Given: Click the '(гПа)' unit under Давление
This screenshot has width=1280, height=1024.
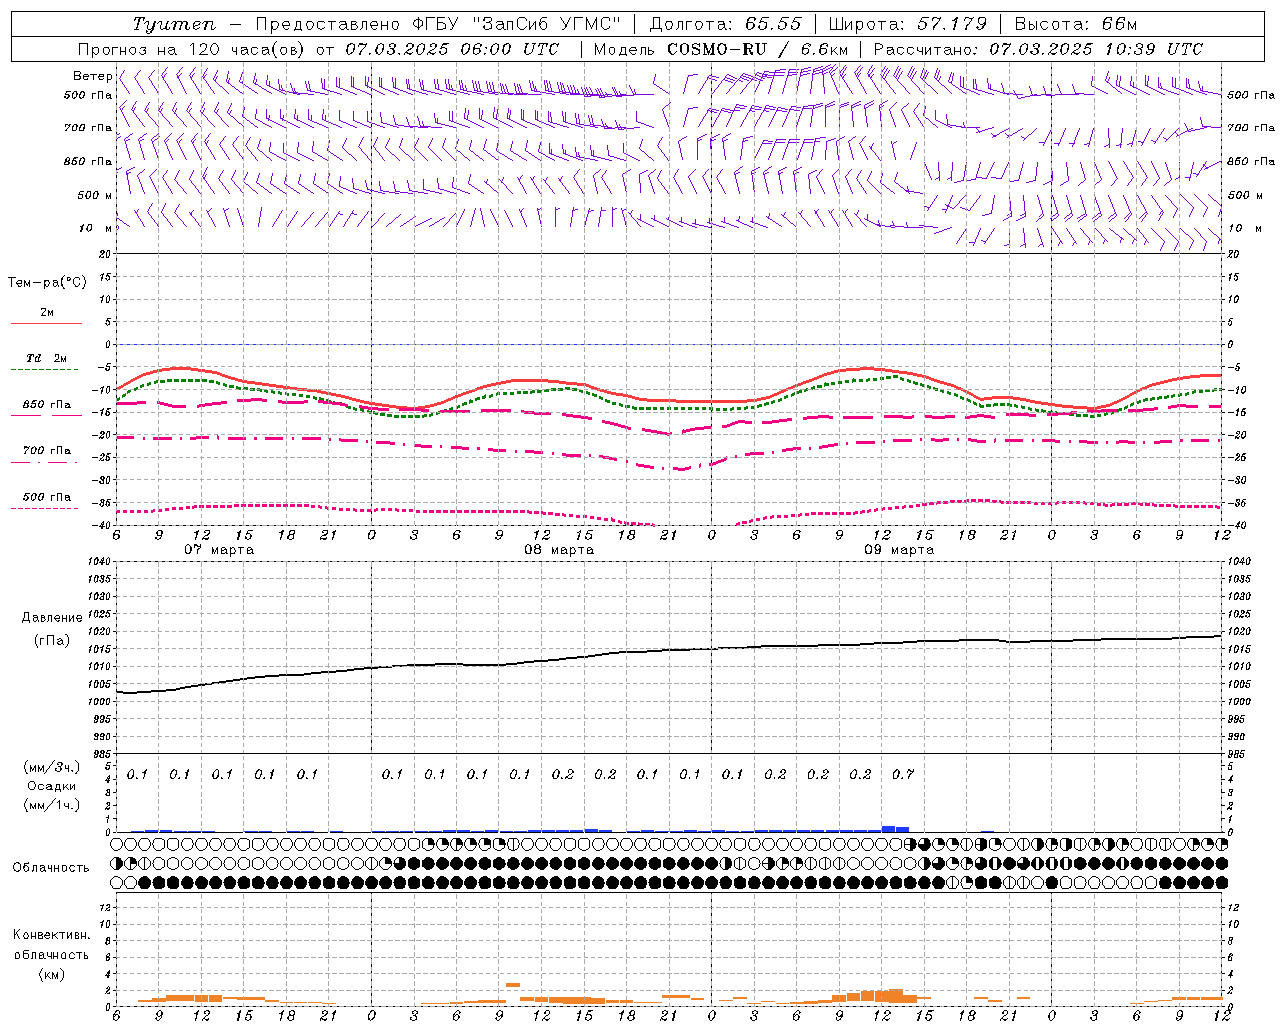Looking at the screenshot, I should click(x=52, y=640).
